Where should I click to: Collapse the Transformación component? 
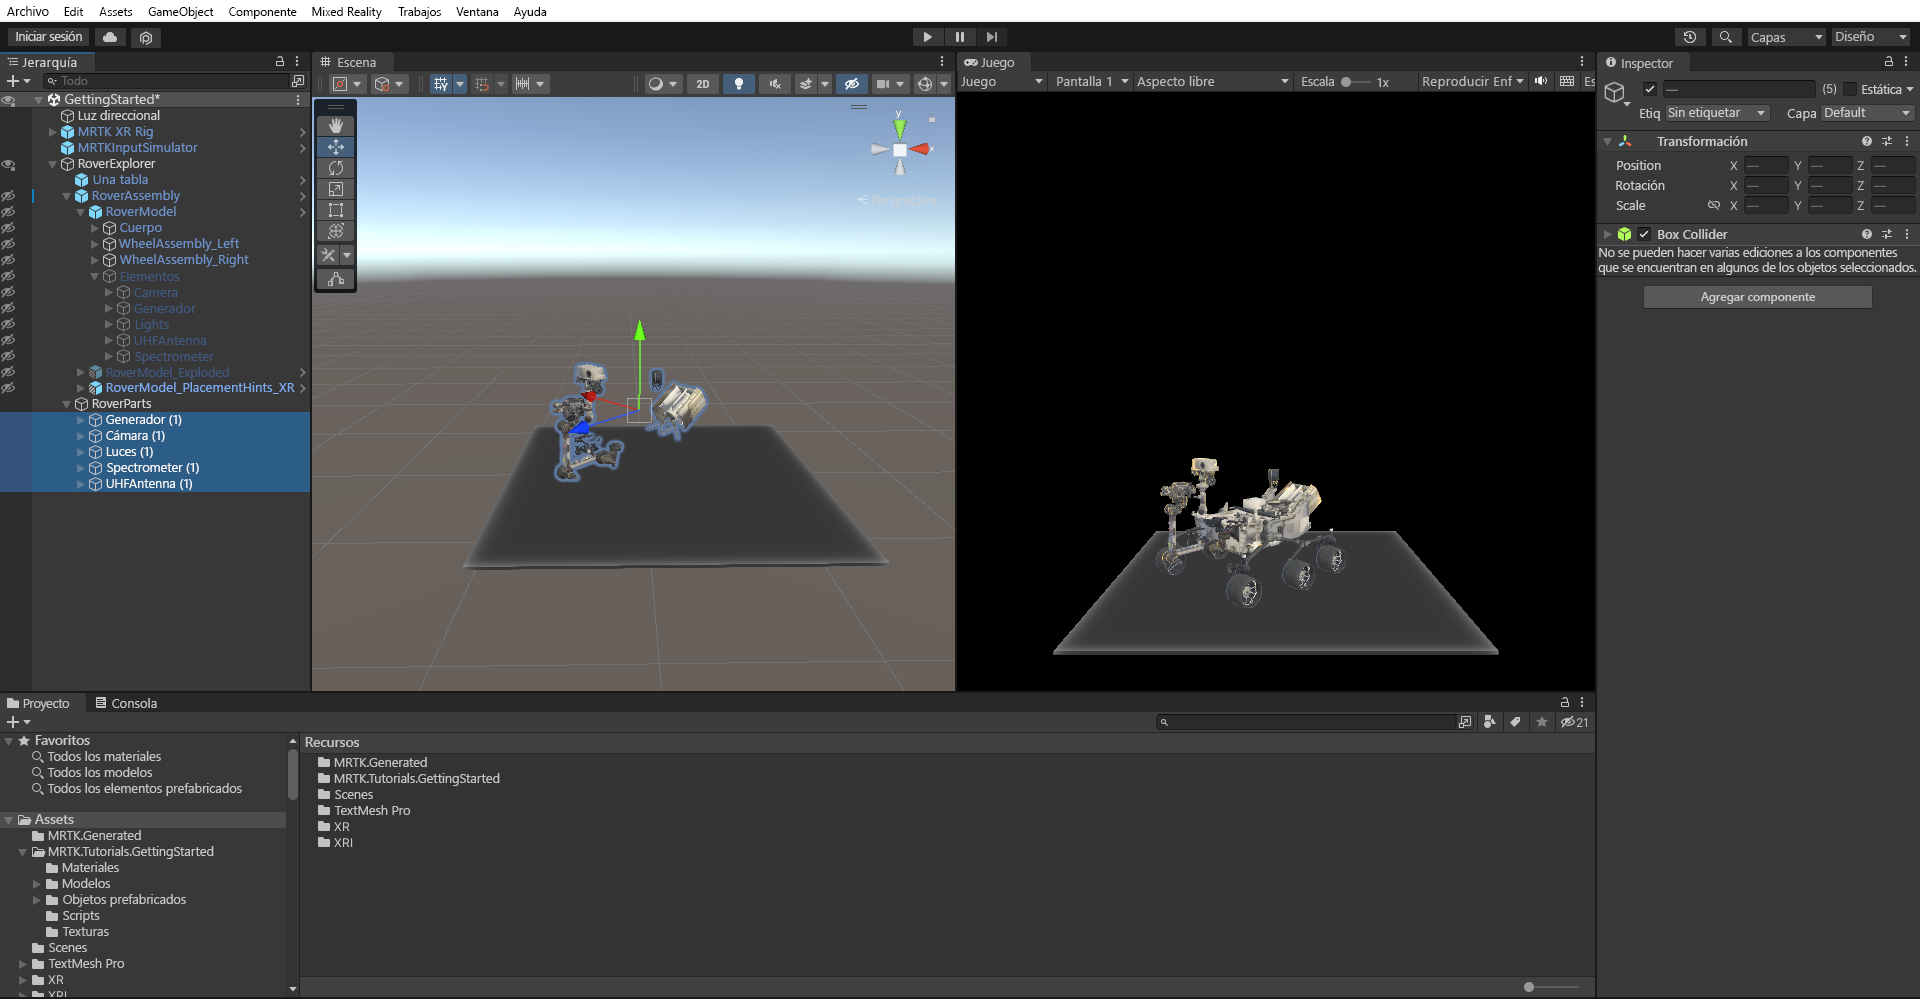click(x=1607, y=142)
